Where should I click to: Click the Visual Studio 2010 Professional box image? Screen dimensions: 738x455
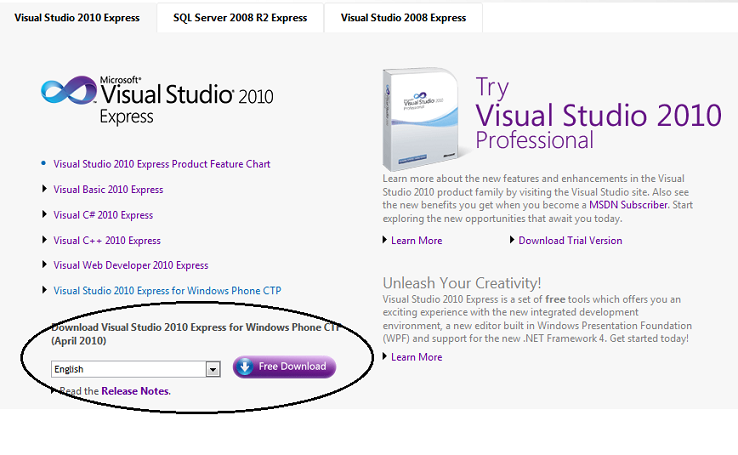pyautogui.click(x=421, y=119)
